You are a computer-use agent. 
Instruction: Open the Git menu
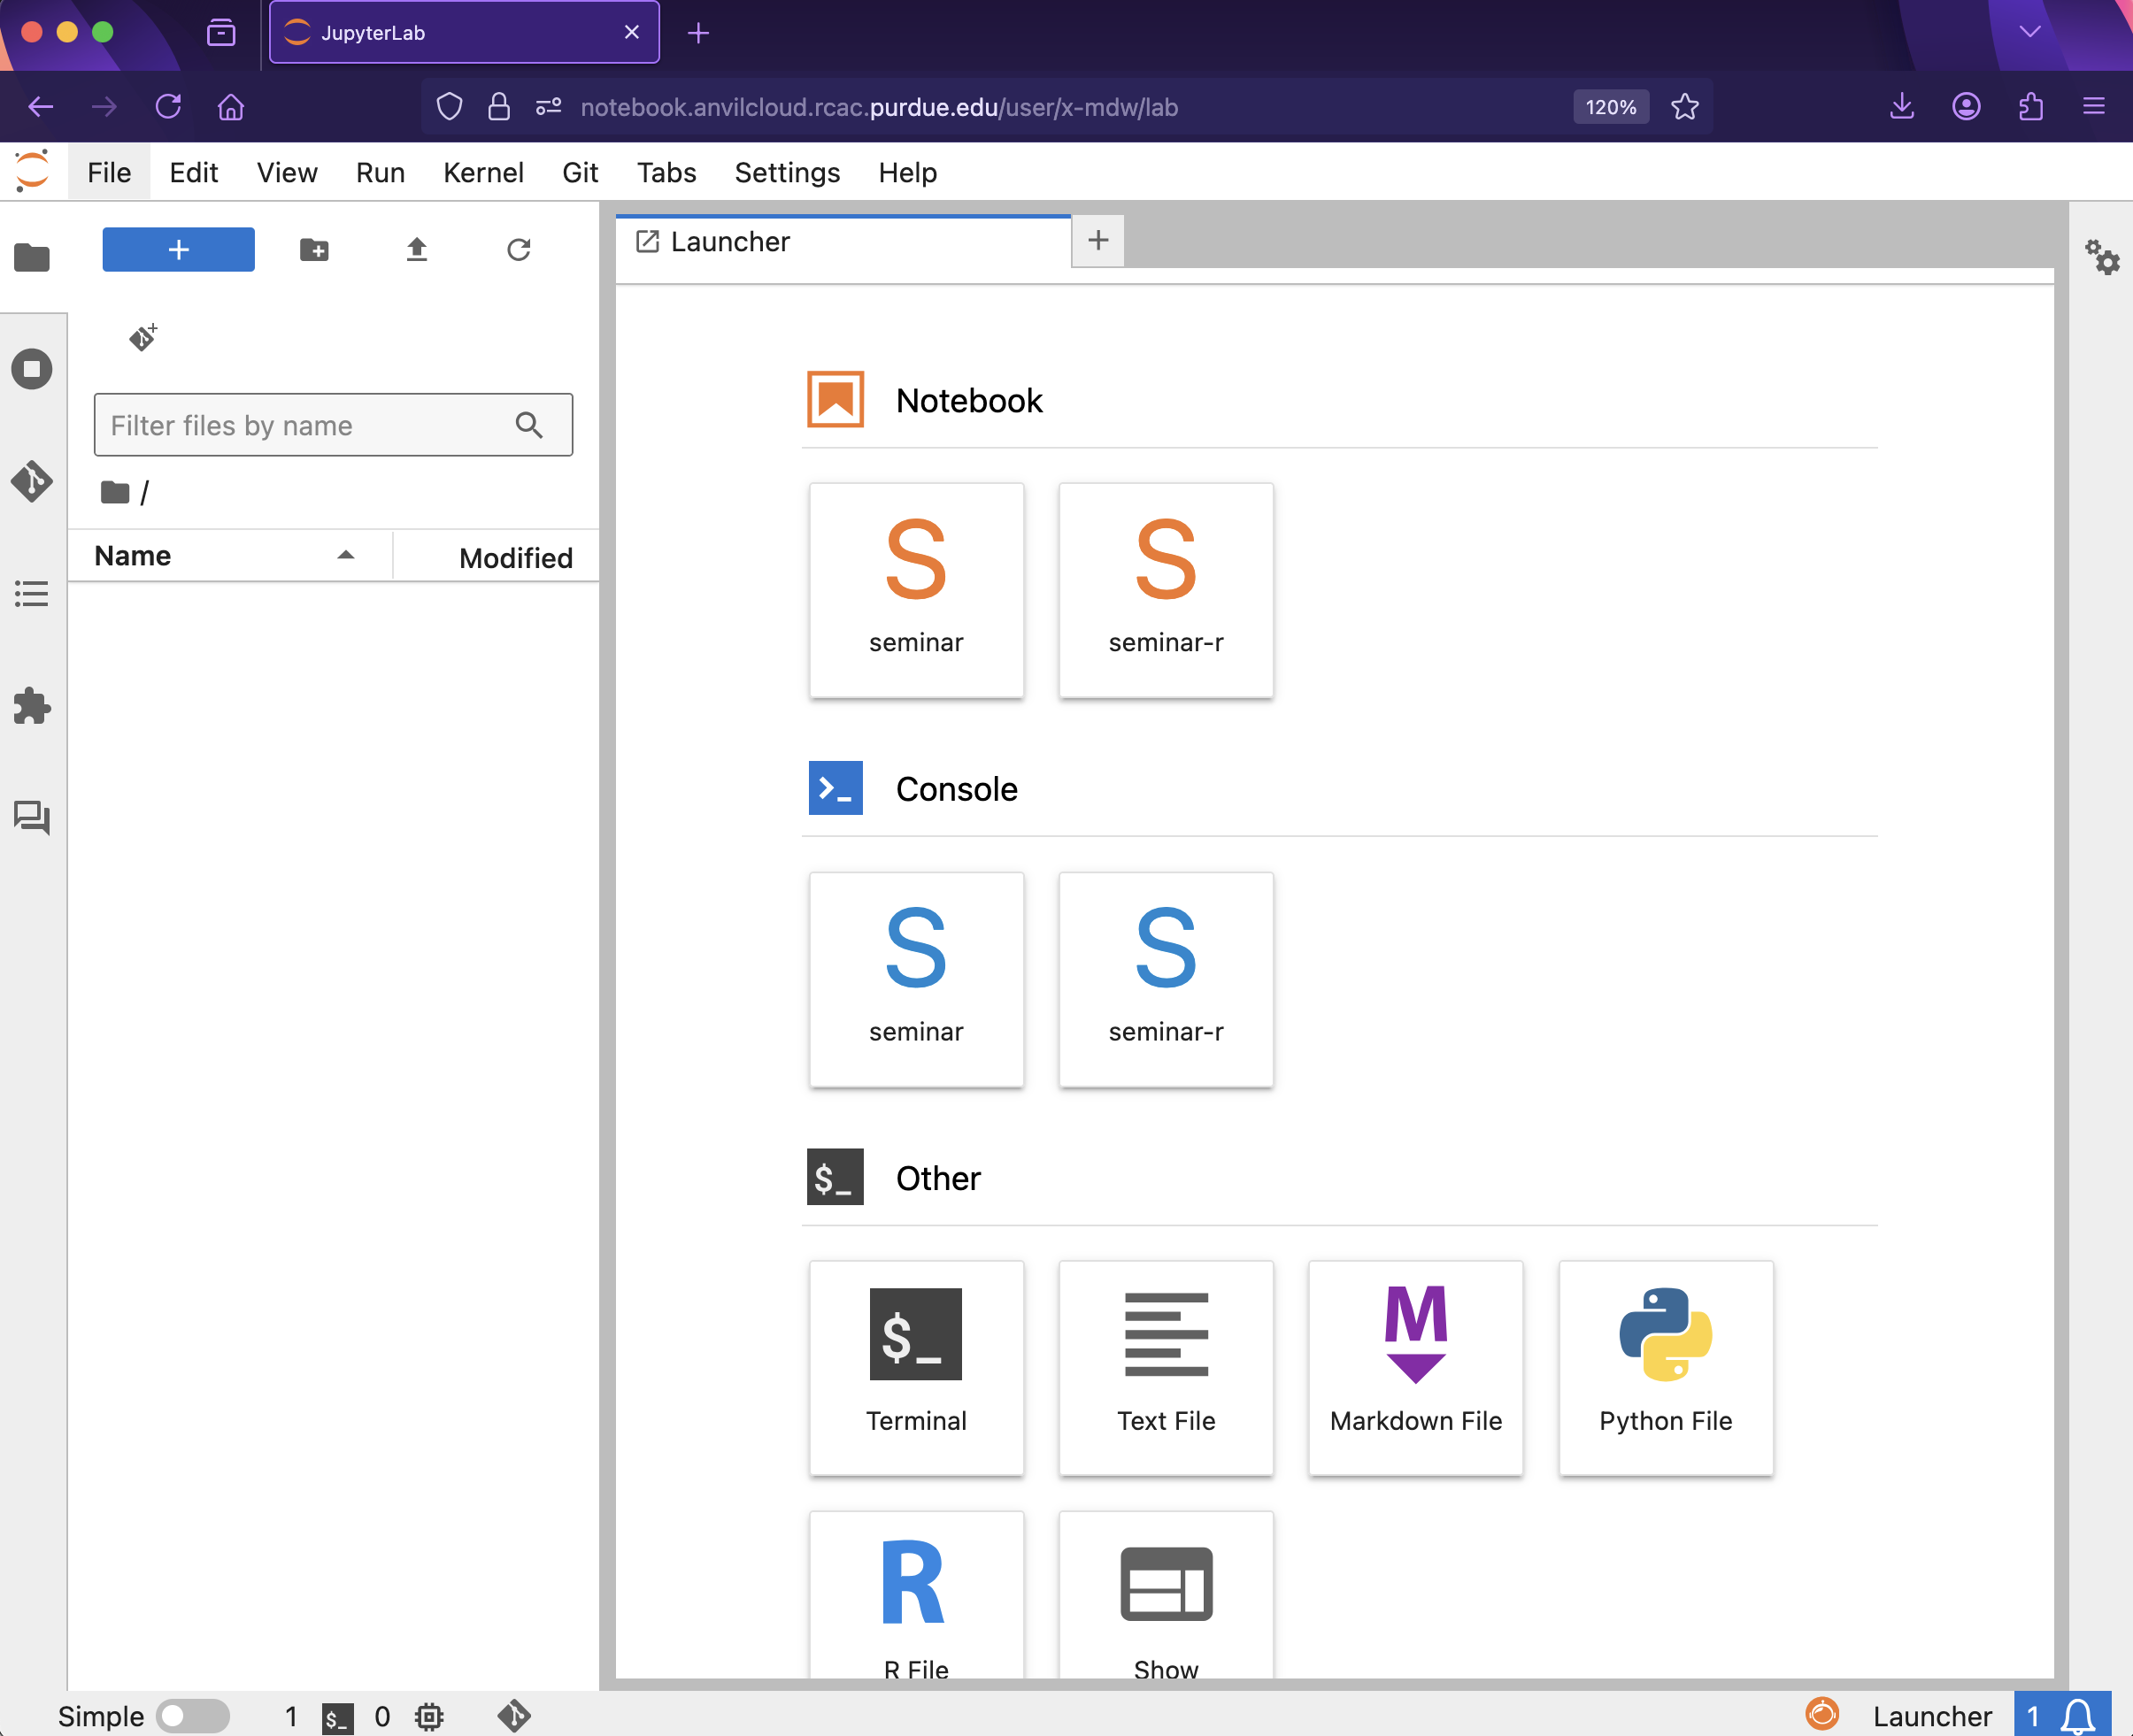pyautogui.click(x=580, y=172)
